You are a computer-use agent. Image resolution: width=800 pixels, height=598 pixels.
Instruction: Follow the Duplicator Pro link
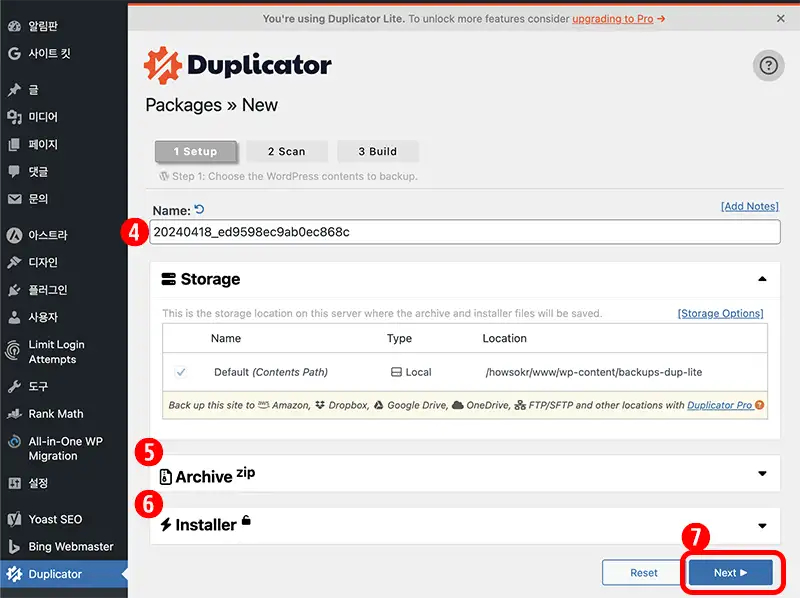(719, 405)
